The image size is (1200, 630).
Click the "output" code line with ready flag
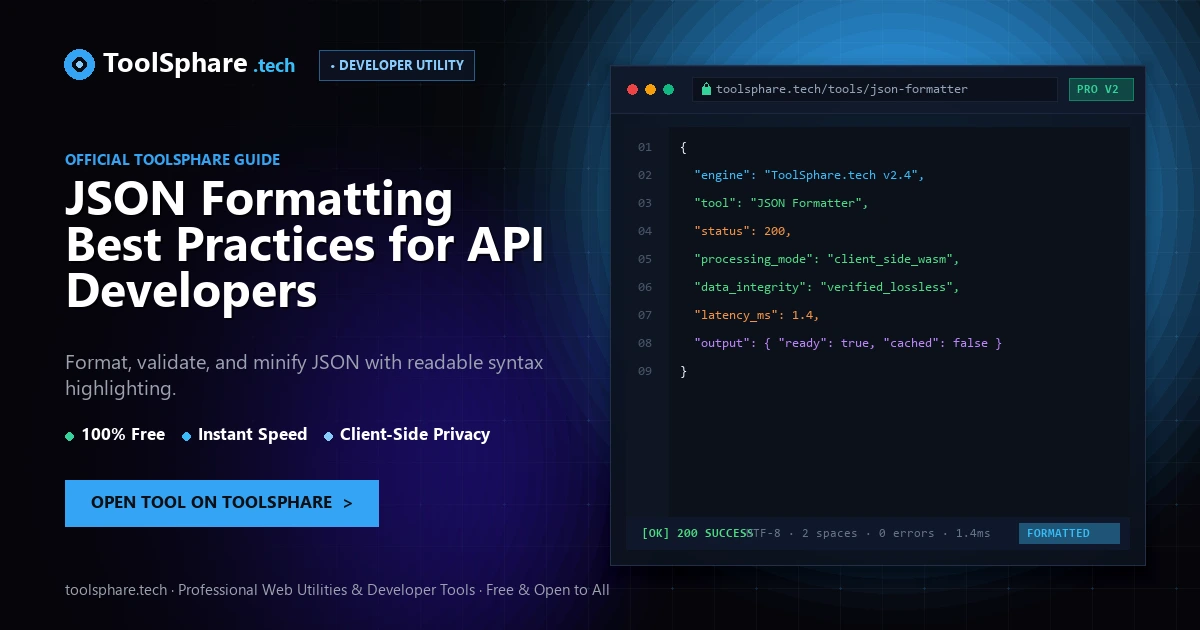coord(848,343)
